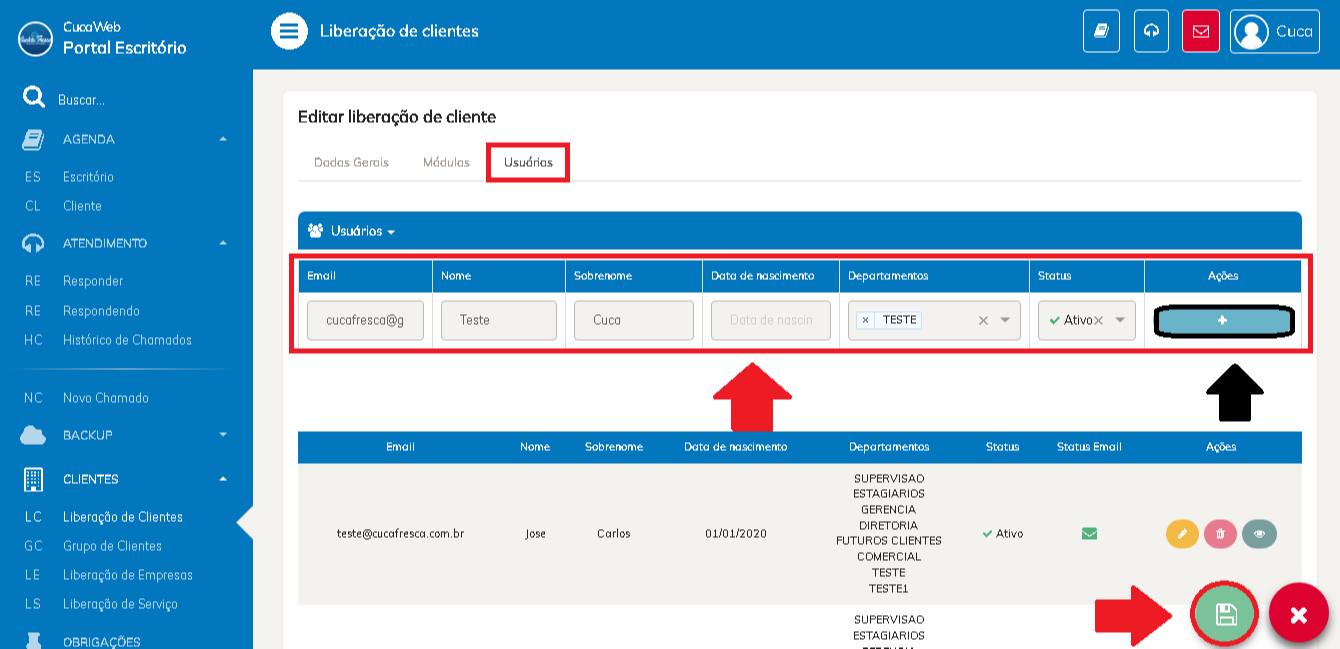Open Novo Chamado
This screenshot has height=649, width=1340.
105,398
